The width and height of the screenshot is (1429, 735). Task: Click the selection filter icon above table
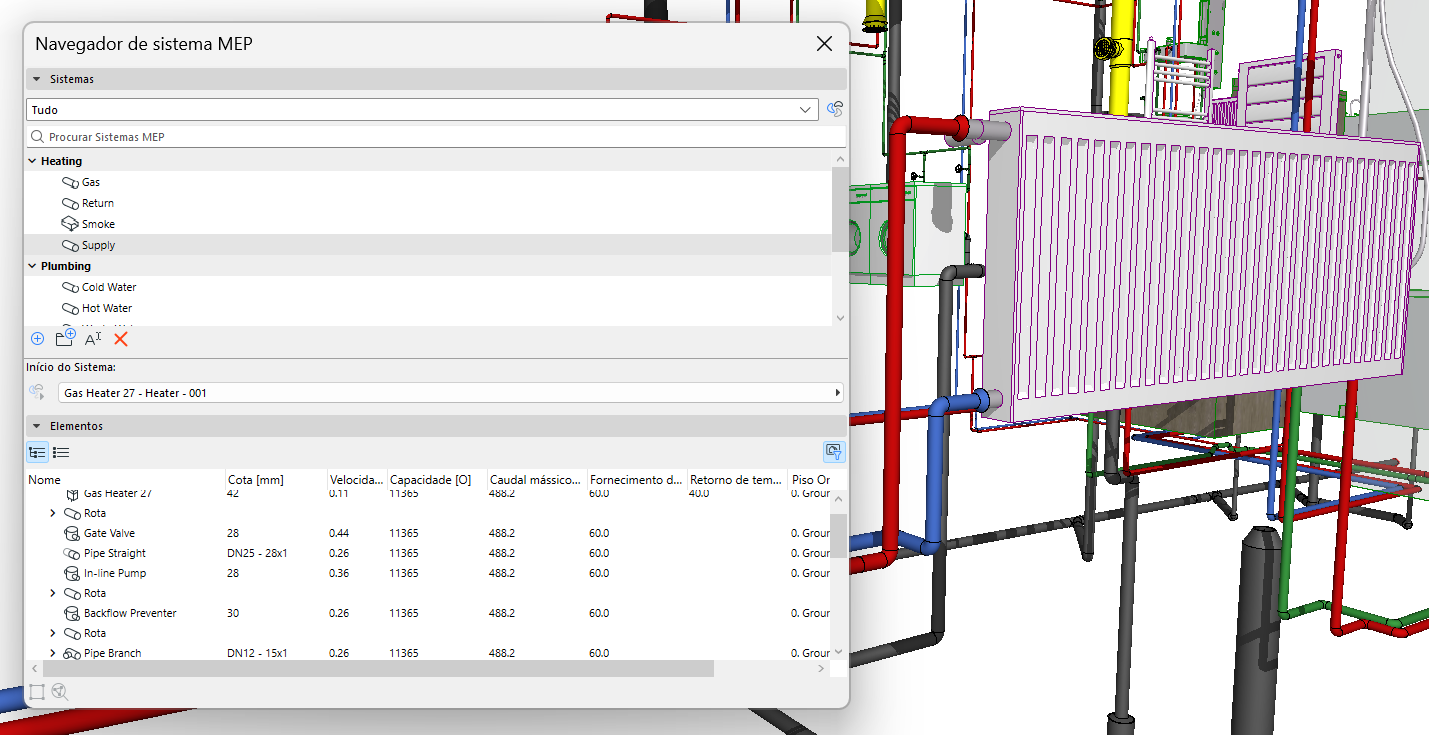[x=834, y=452]
